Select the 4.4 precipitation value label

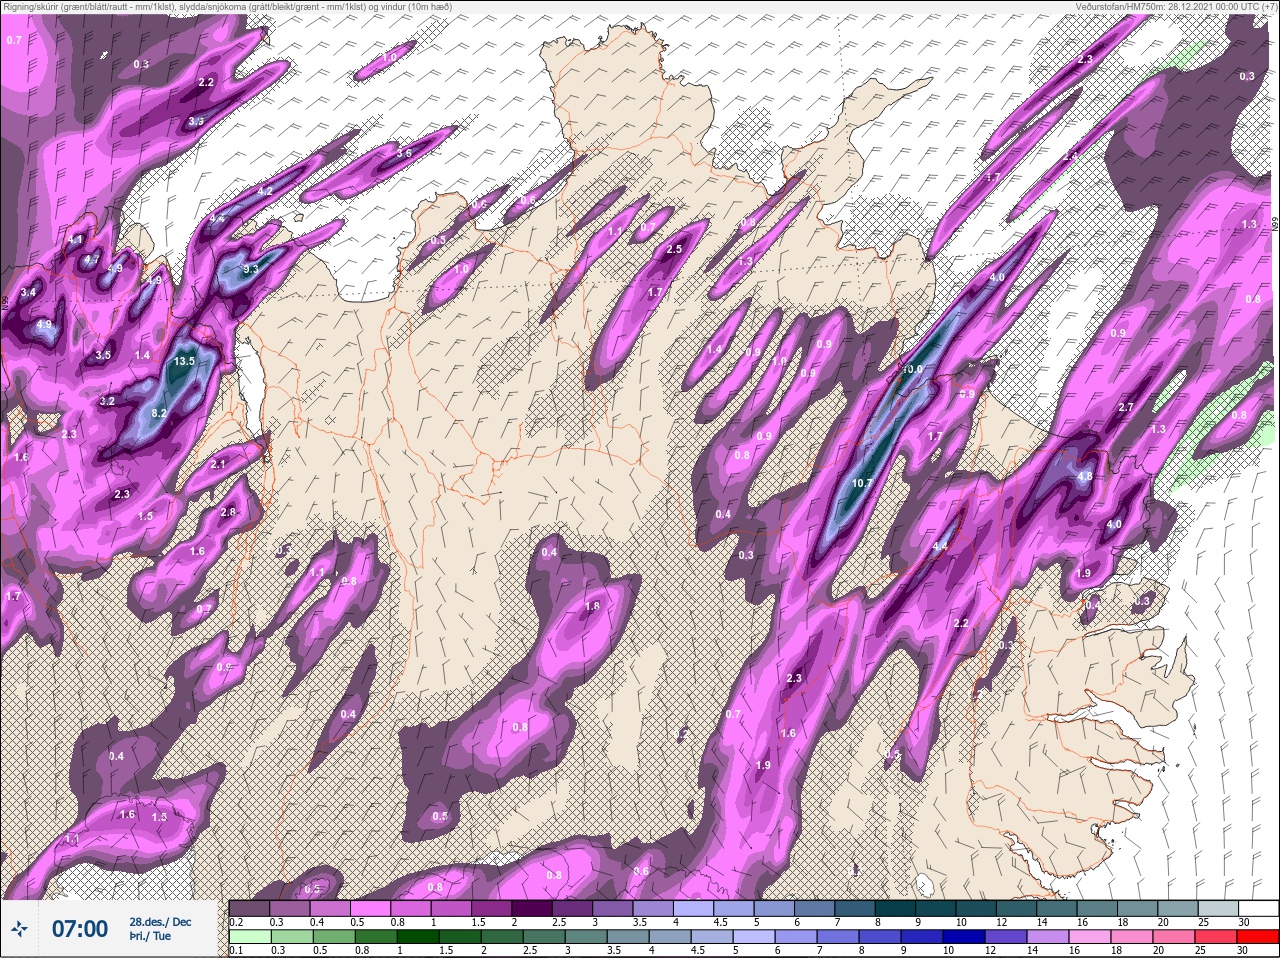(940, 547)
